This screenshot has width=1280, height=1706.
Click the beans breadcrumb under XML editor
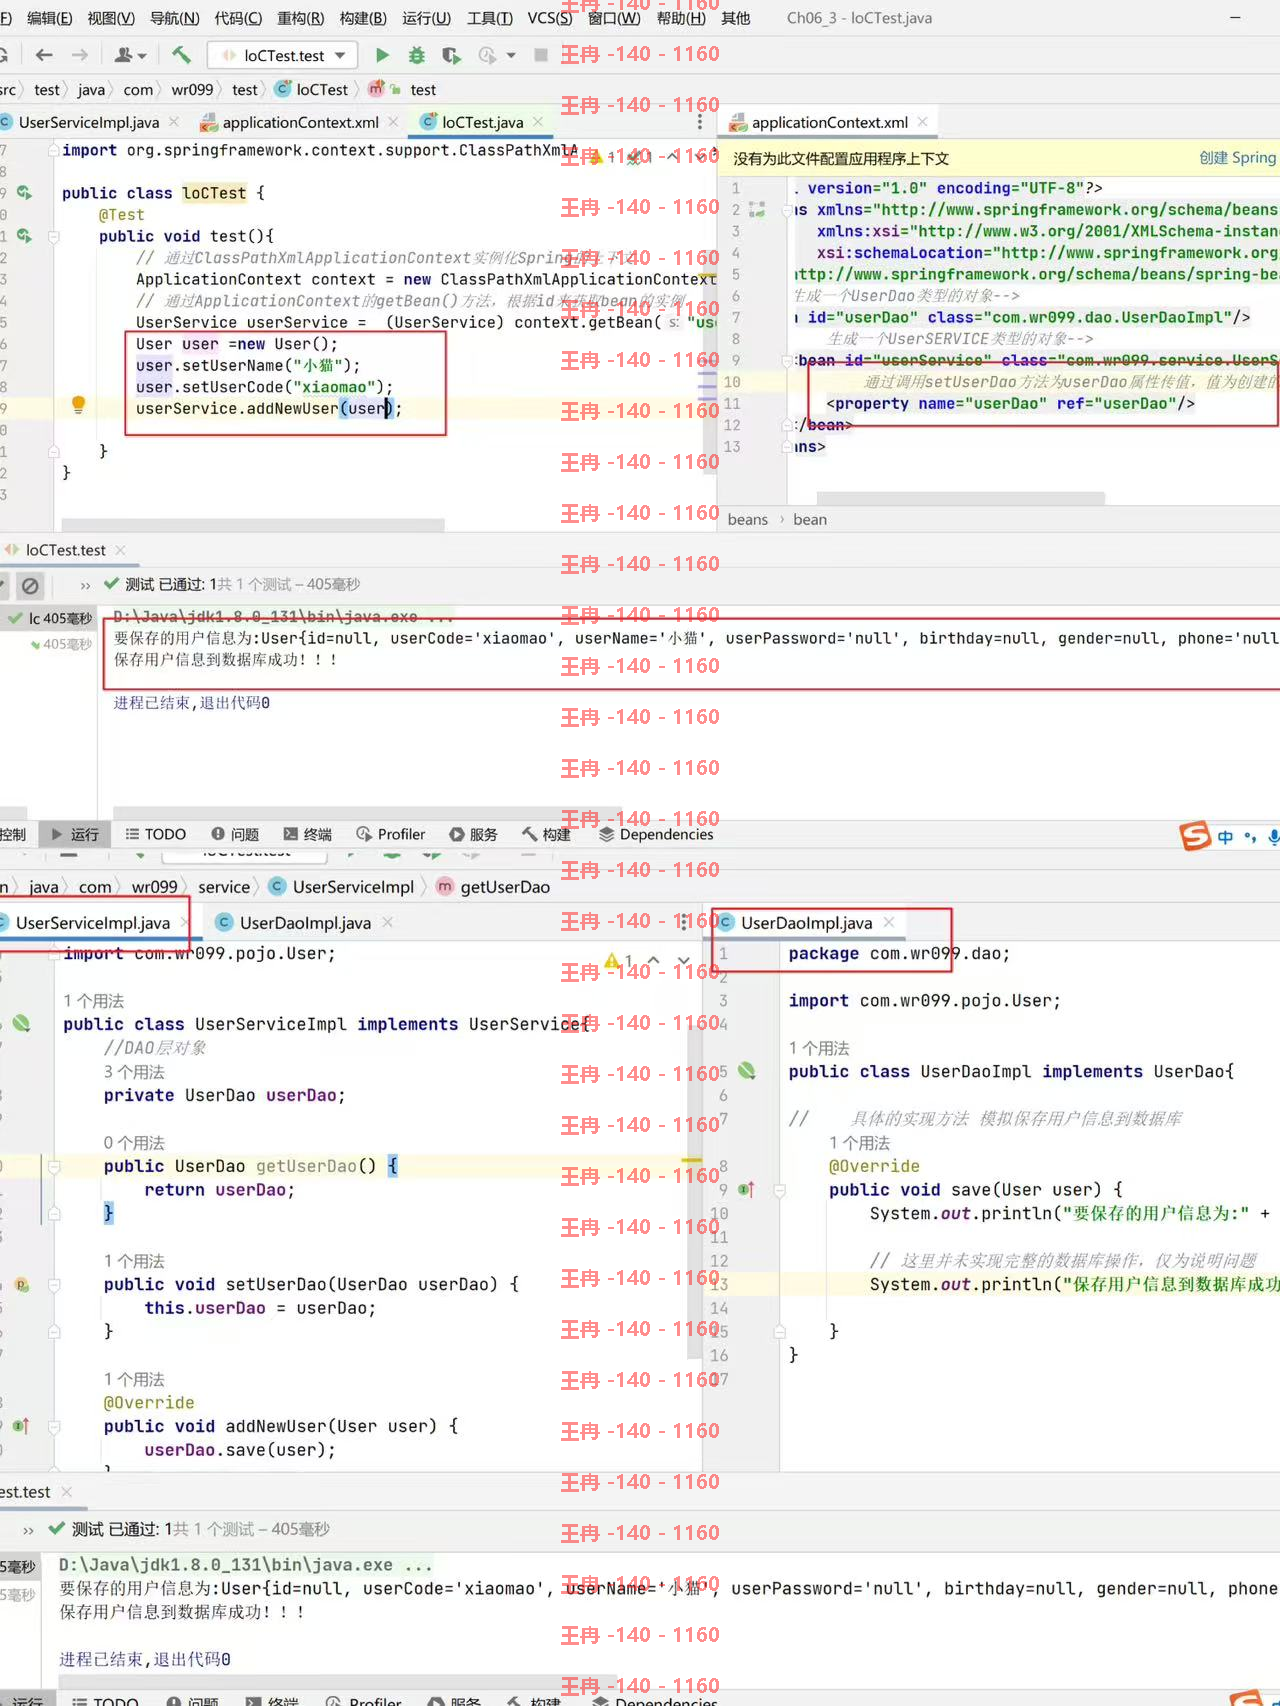pos(748,520)
